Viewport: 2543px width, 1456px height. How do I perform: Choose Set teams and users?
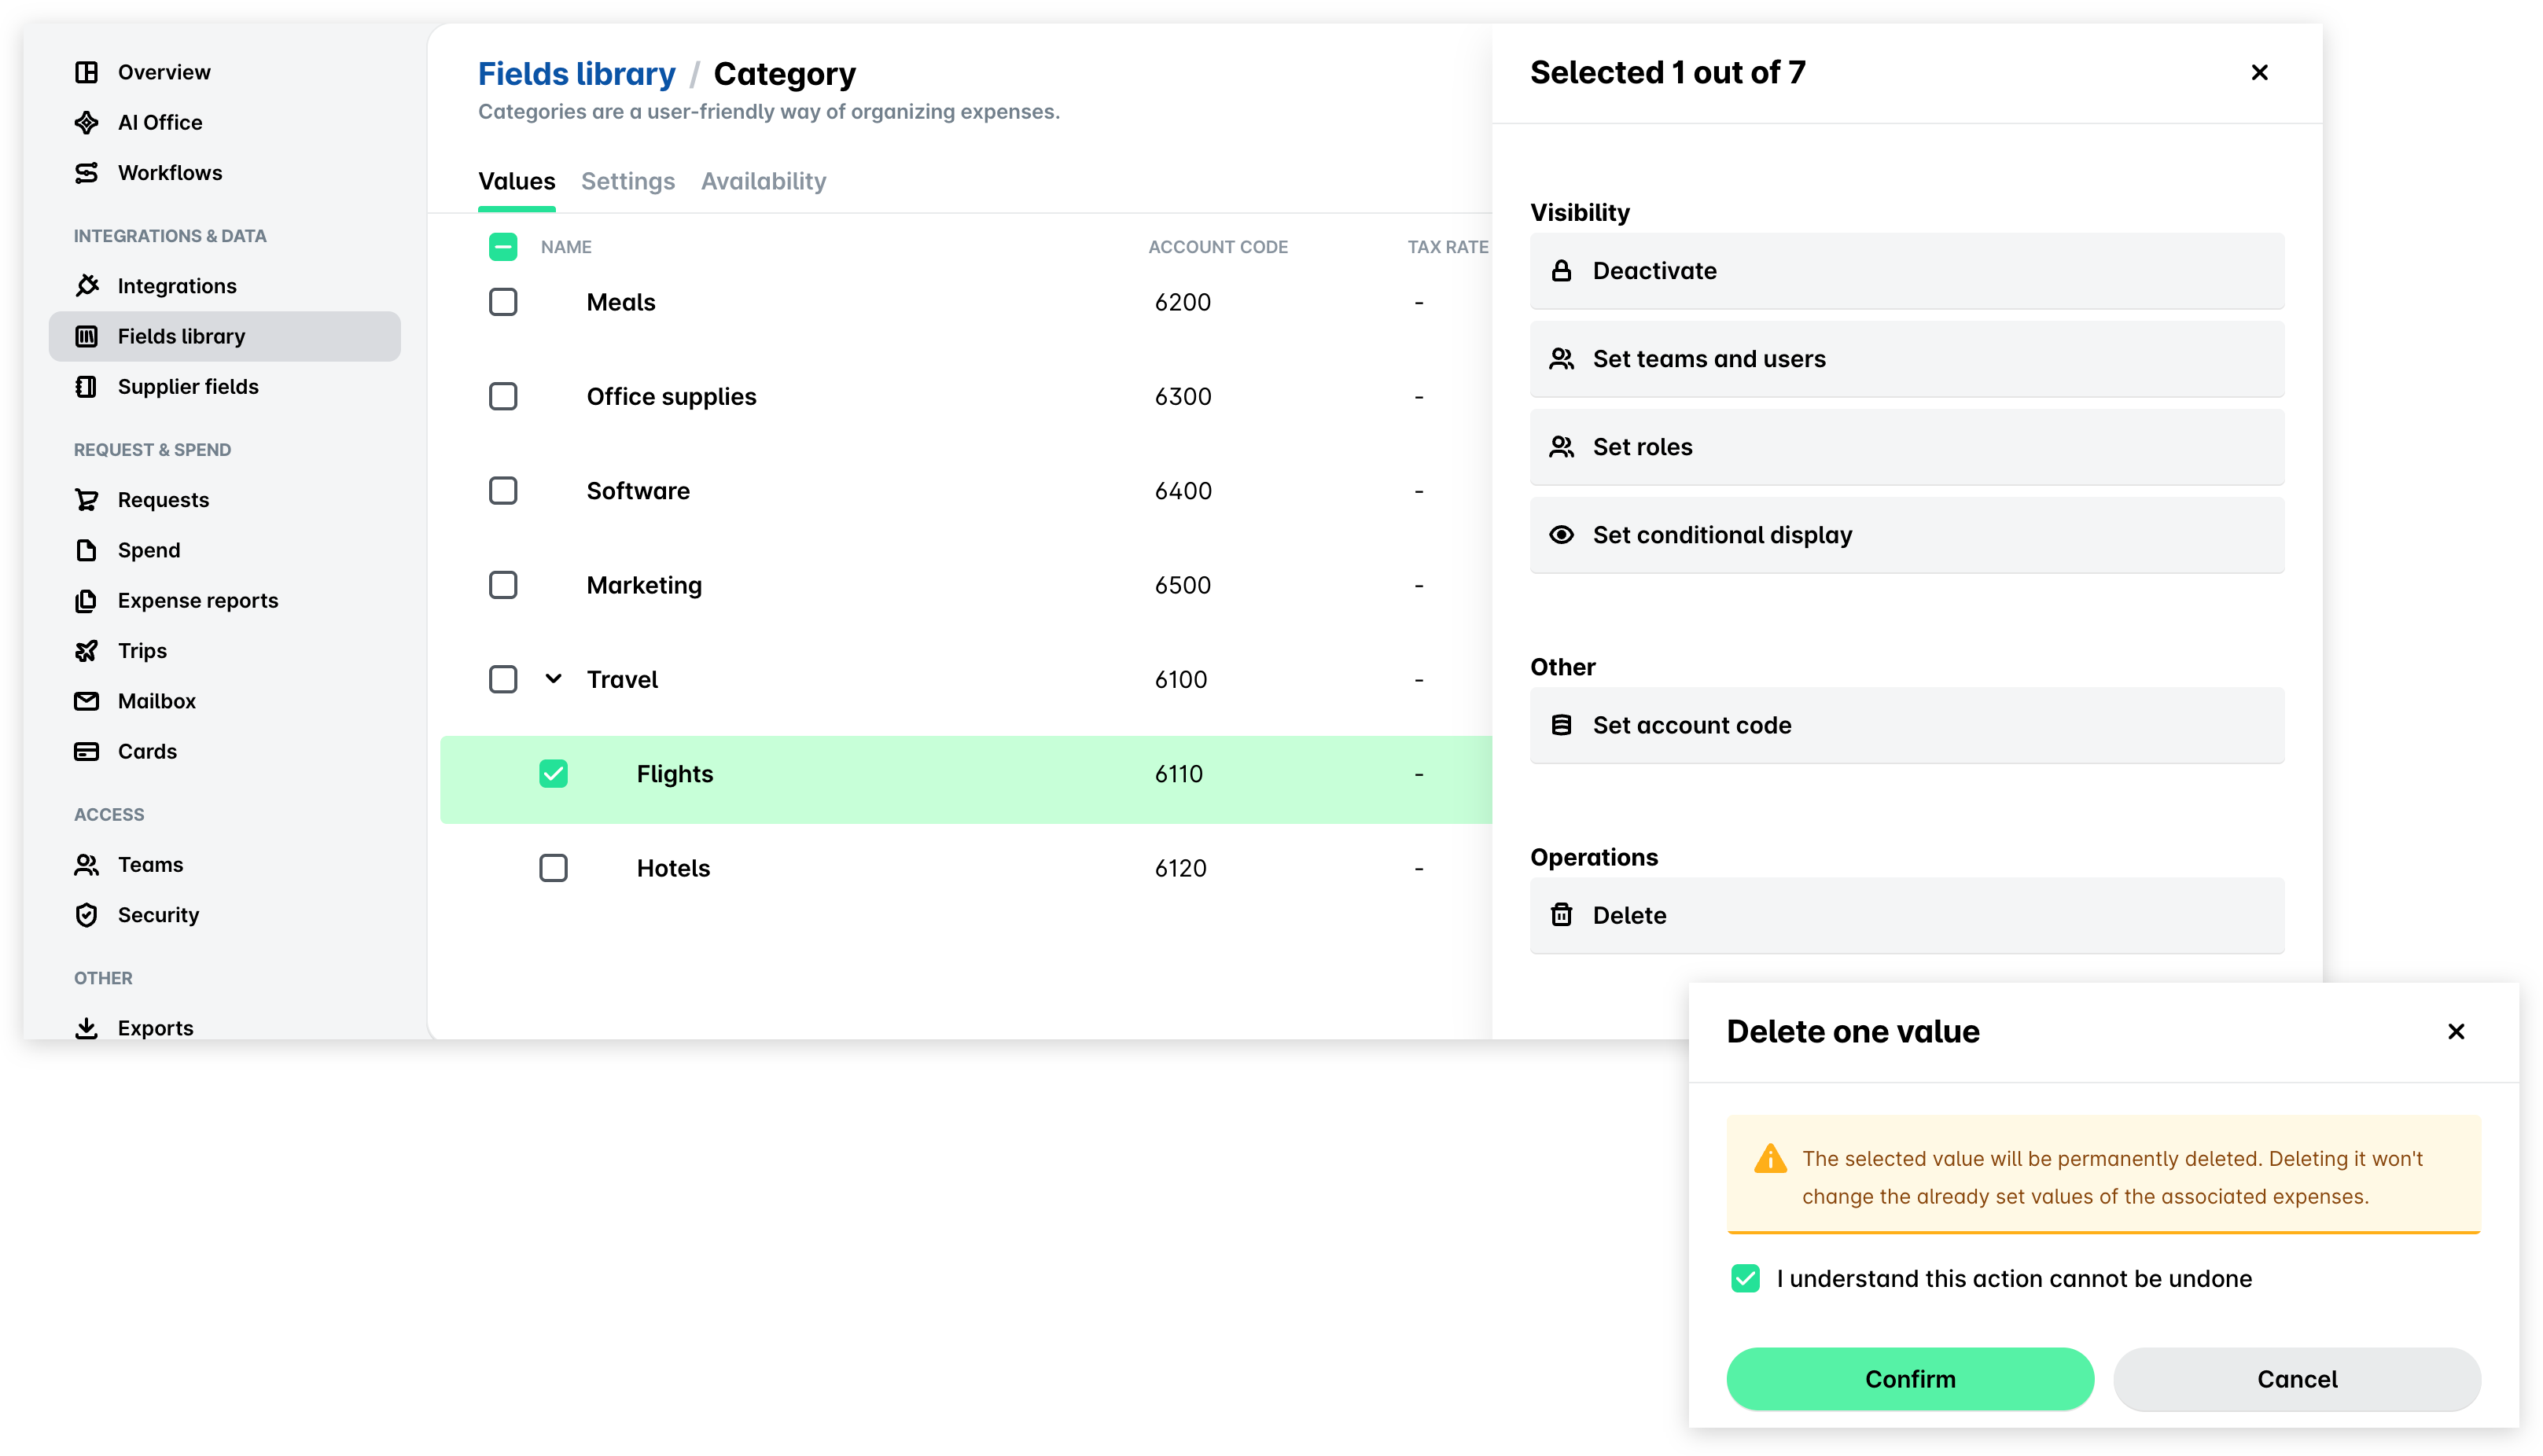pyautogui.click(x=1907, y=358)
